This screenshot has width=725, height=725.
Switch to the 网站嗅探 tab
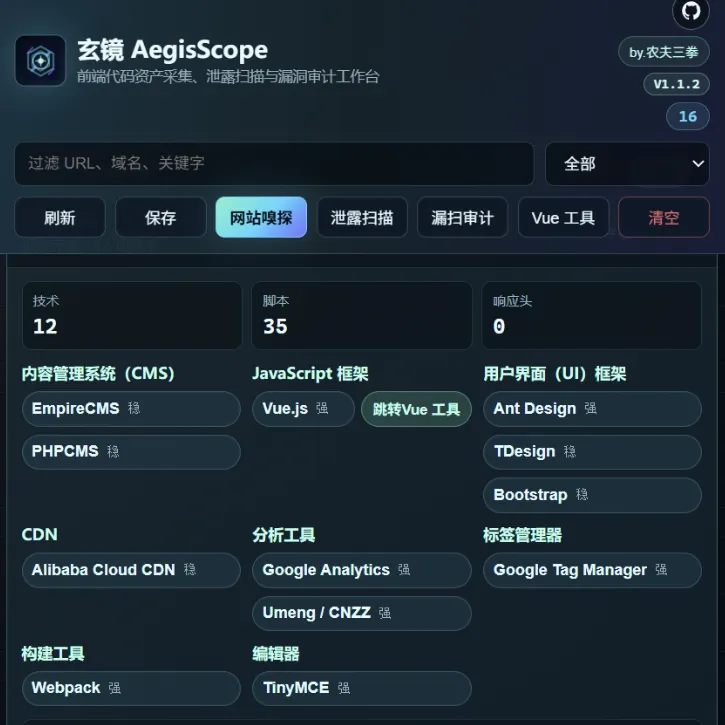click(x=261, y=217)
